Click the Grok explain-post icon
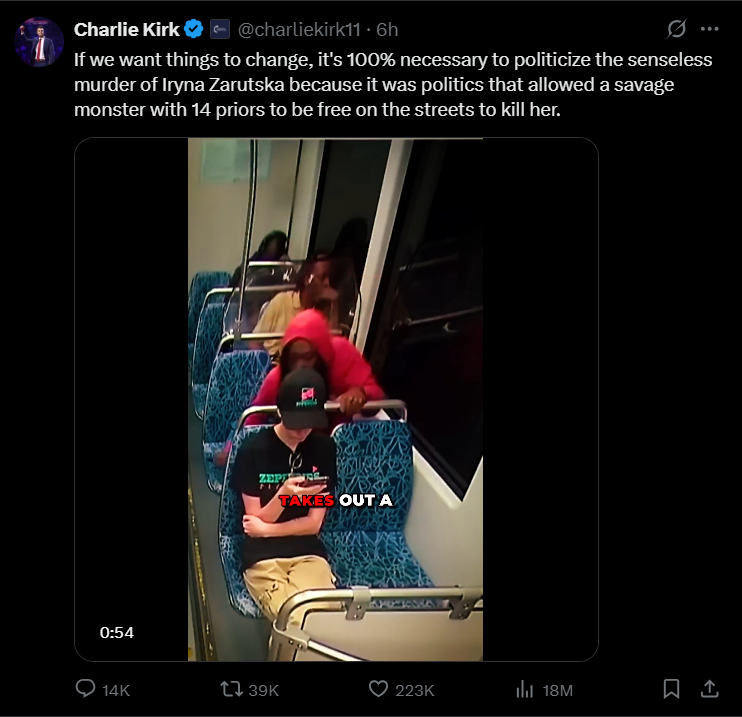Image resolution: width=742 pixels, height=717 pixels. [x=676, y=29]
